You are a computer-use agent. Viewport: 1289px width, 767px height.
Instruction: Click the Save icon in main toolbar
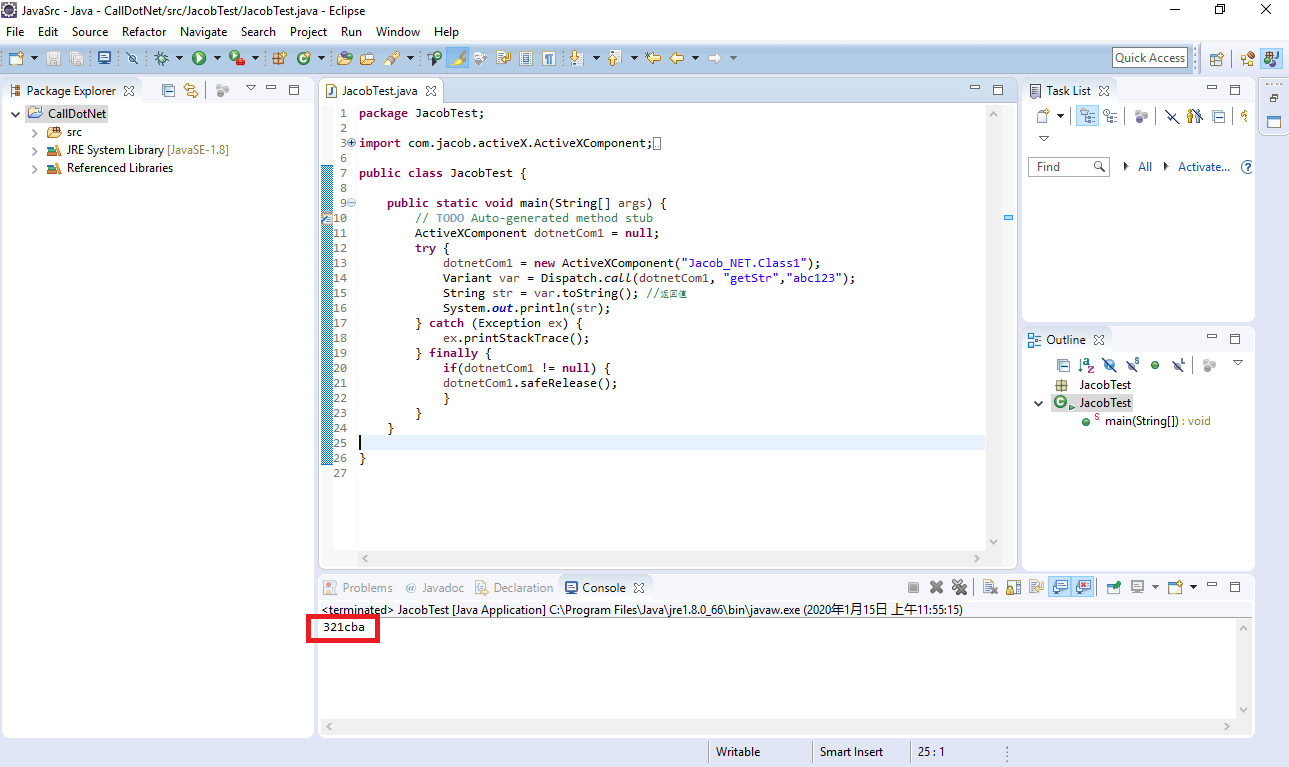click(x=53, y=59)
